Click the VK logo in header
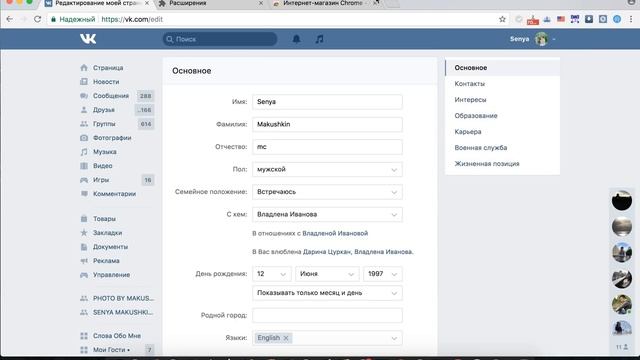 [x=88, y=39]
